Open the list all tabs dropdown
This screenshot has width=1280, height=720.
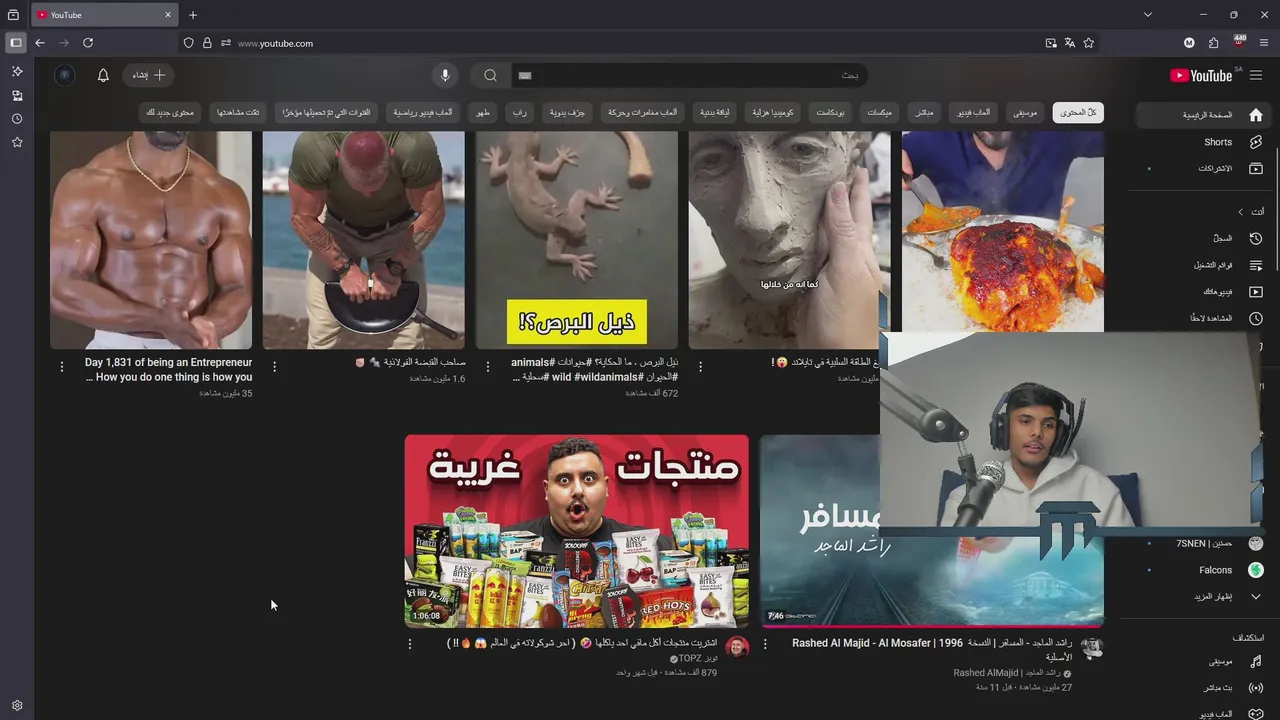coord(1148,15)
